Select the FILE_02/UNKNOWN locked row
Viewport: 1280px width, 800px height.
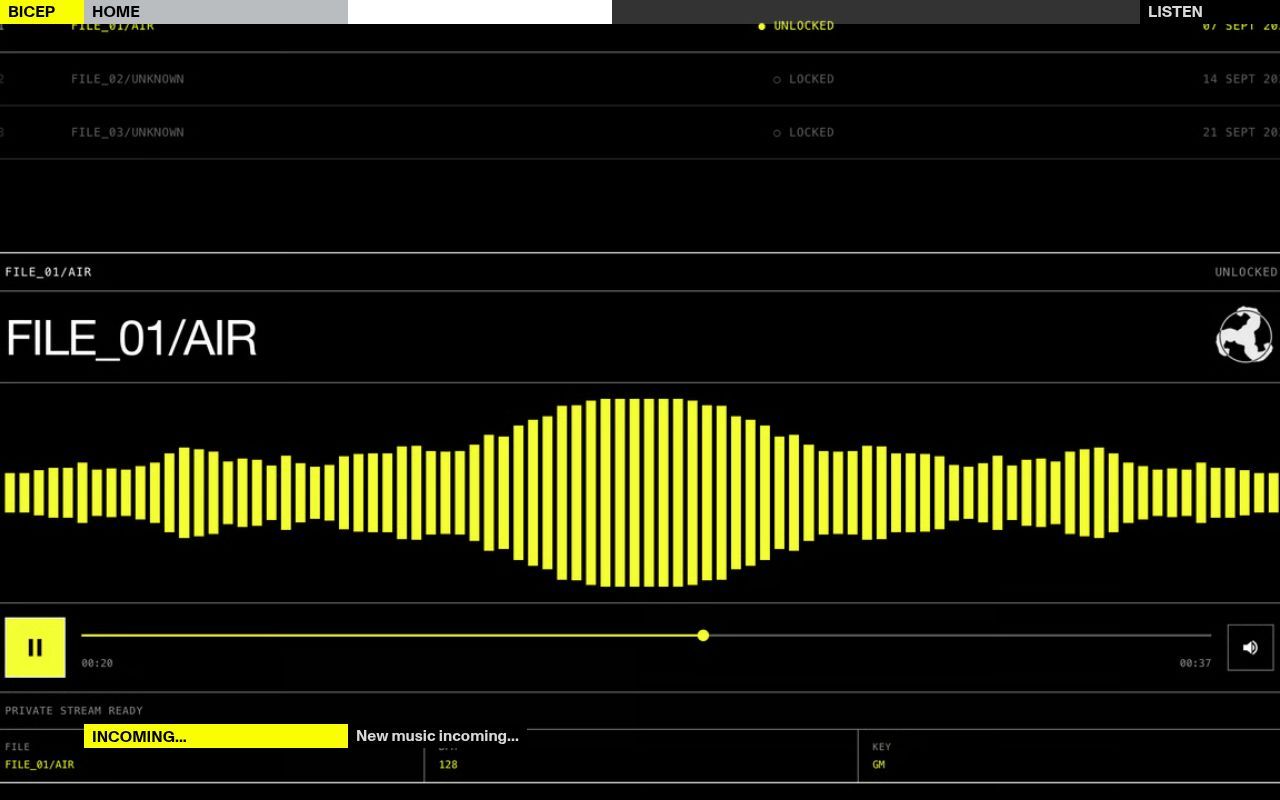pyautogui.click(x=640, y=79)
